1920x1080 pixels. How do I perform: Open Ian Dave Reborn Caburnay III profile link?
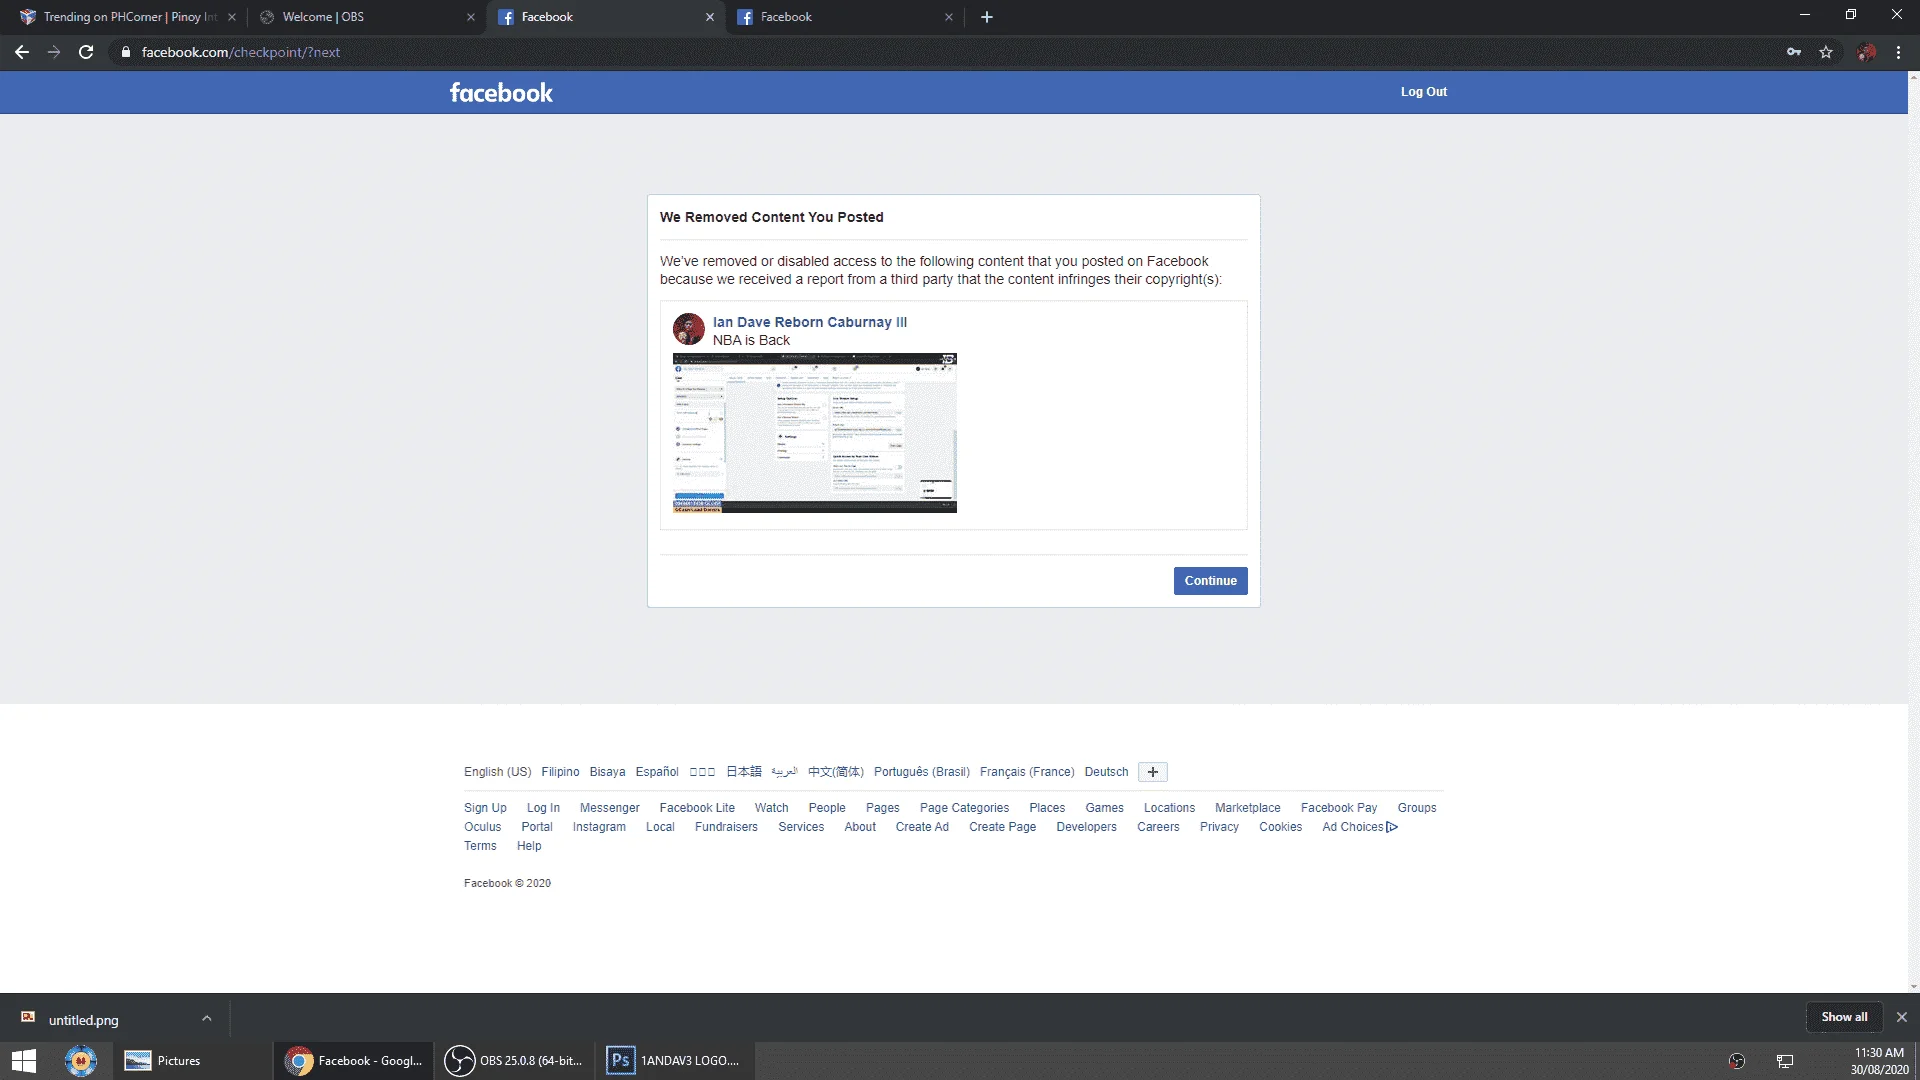click(810, 322)
